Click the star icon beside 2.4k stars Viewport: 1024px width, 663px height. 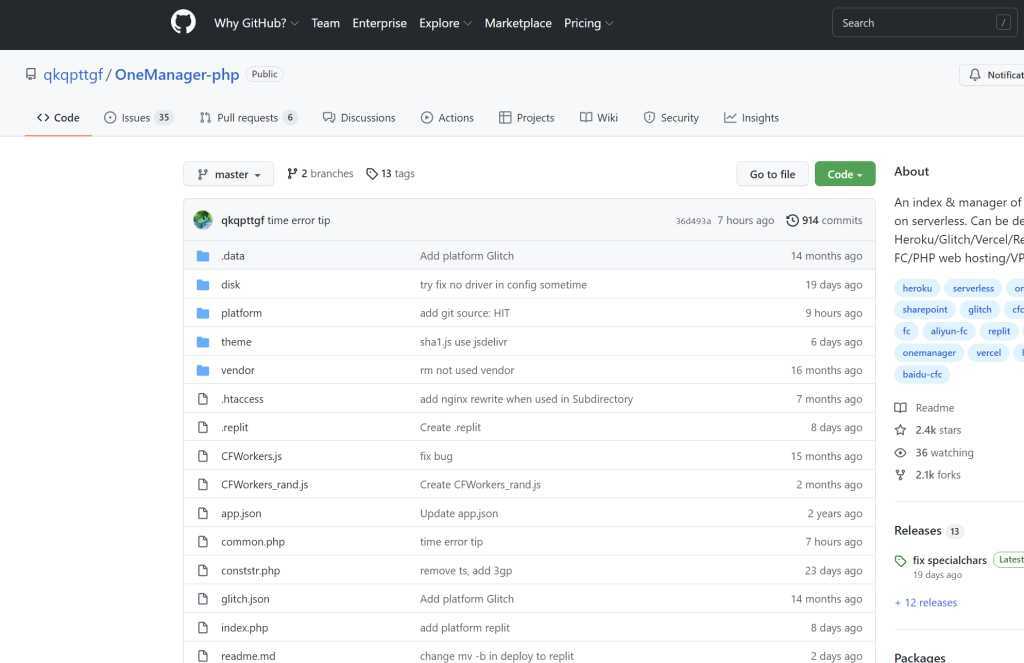pos(900,430)
